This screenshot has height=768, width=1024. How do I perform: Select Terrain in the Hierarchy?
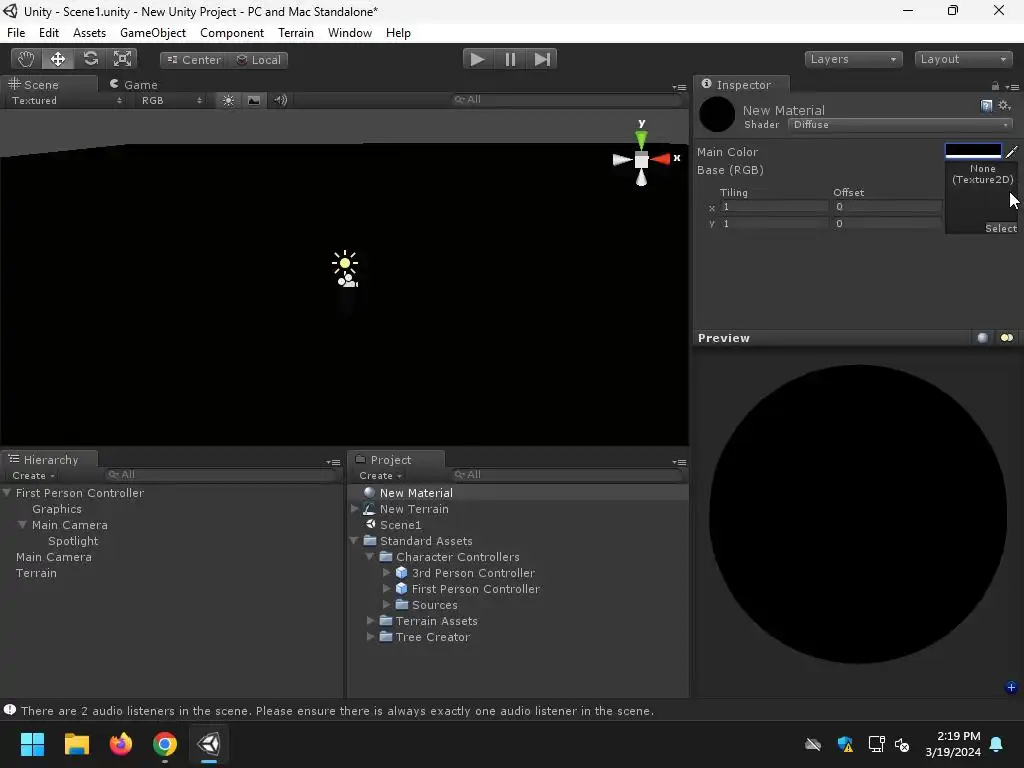coord(37,573)
